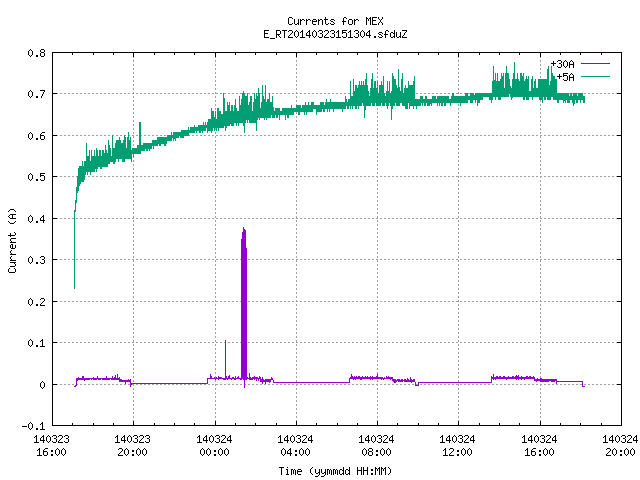Click the 0.6 y-axis tick label

pos(36,136)
